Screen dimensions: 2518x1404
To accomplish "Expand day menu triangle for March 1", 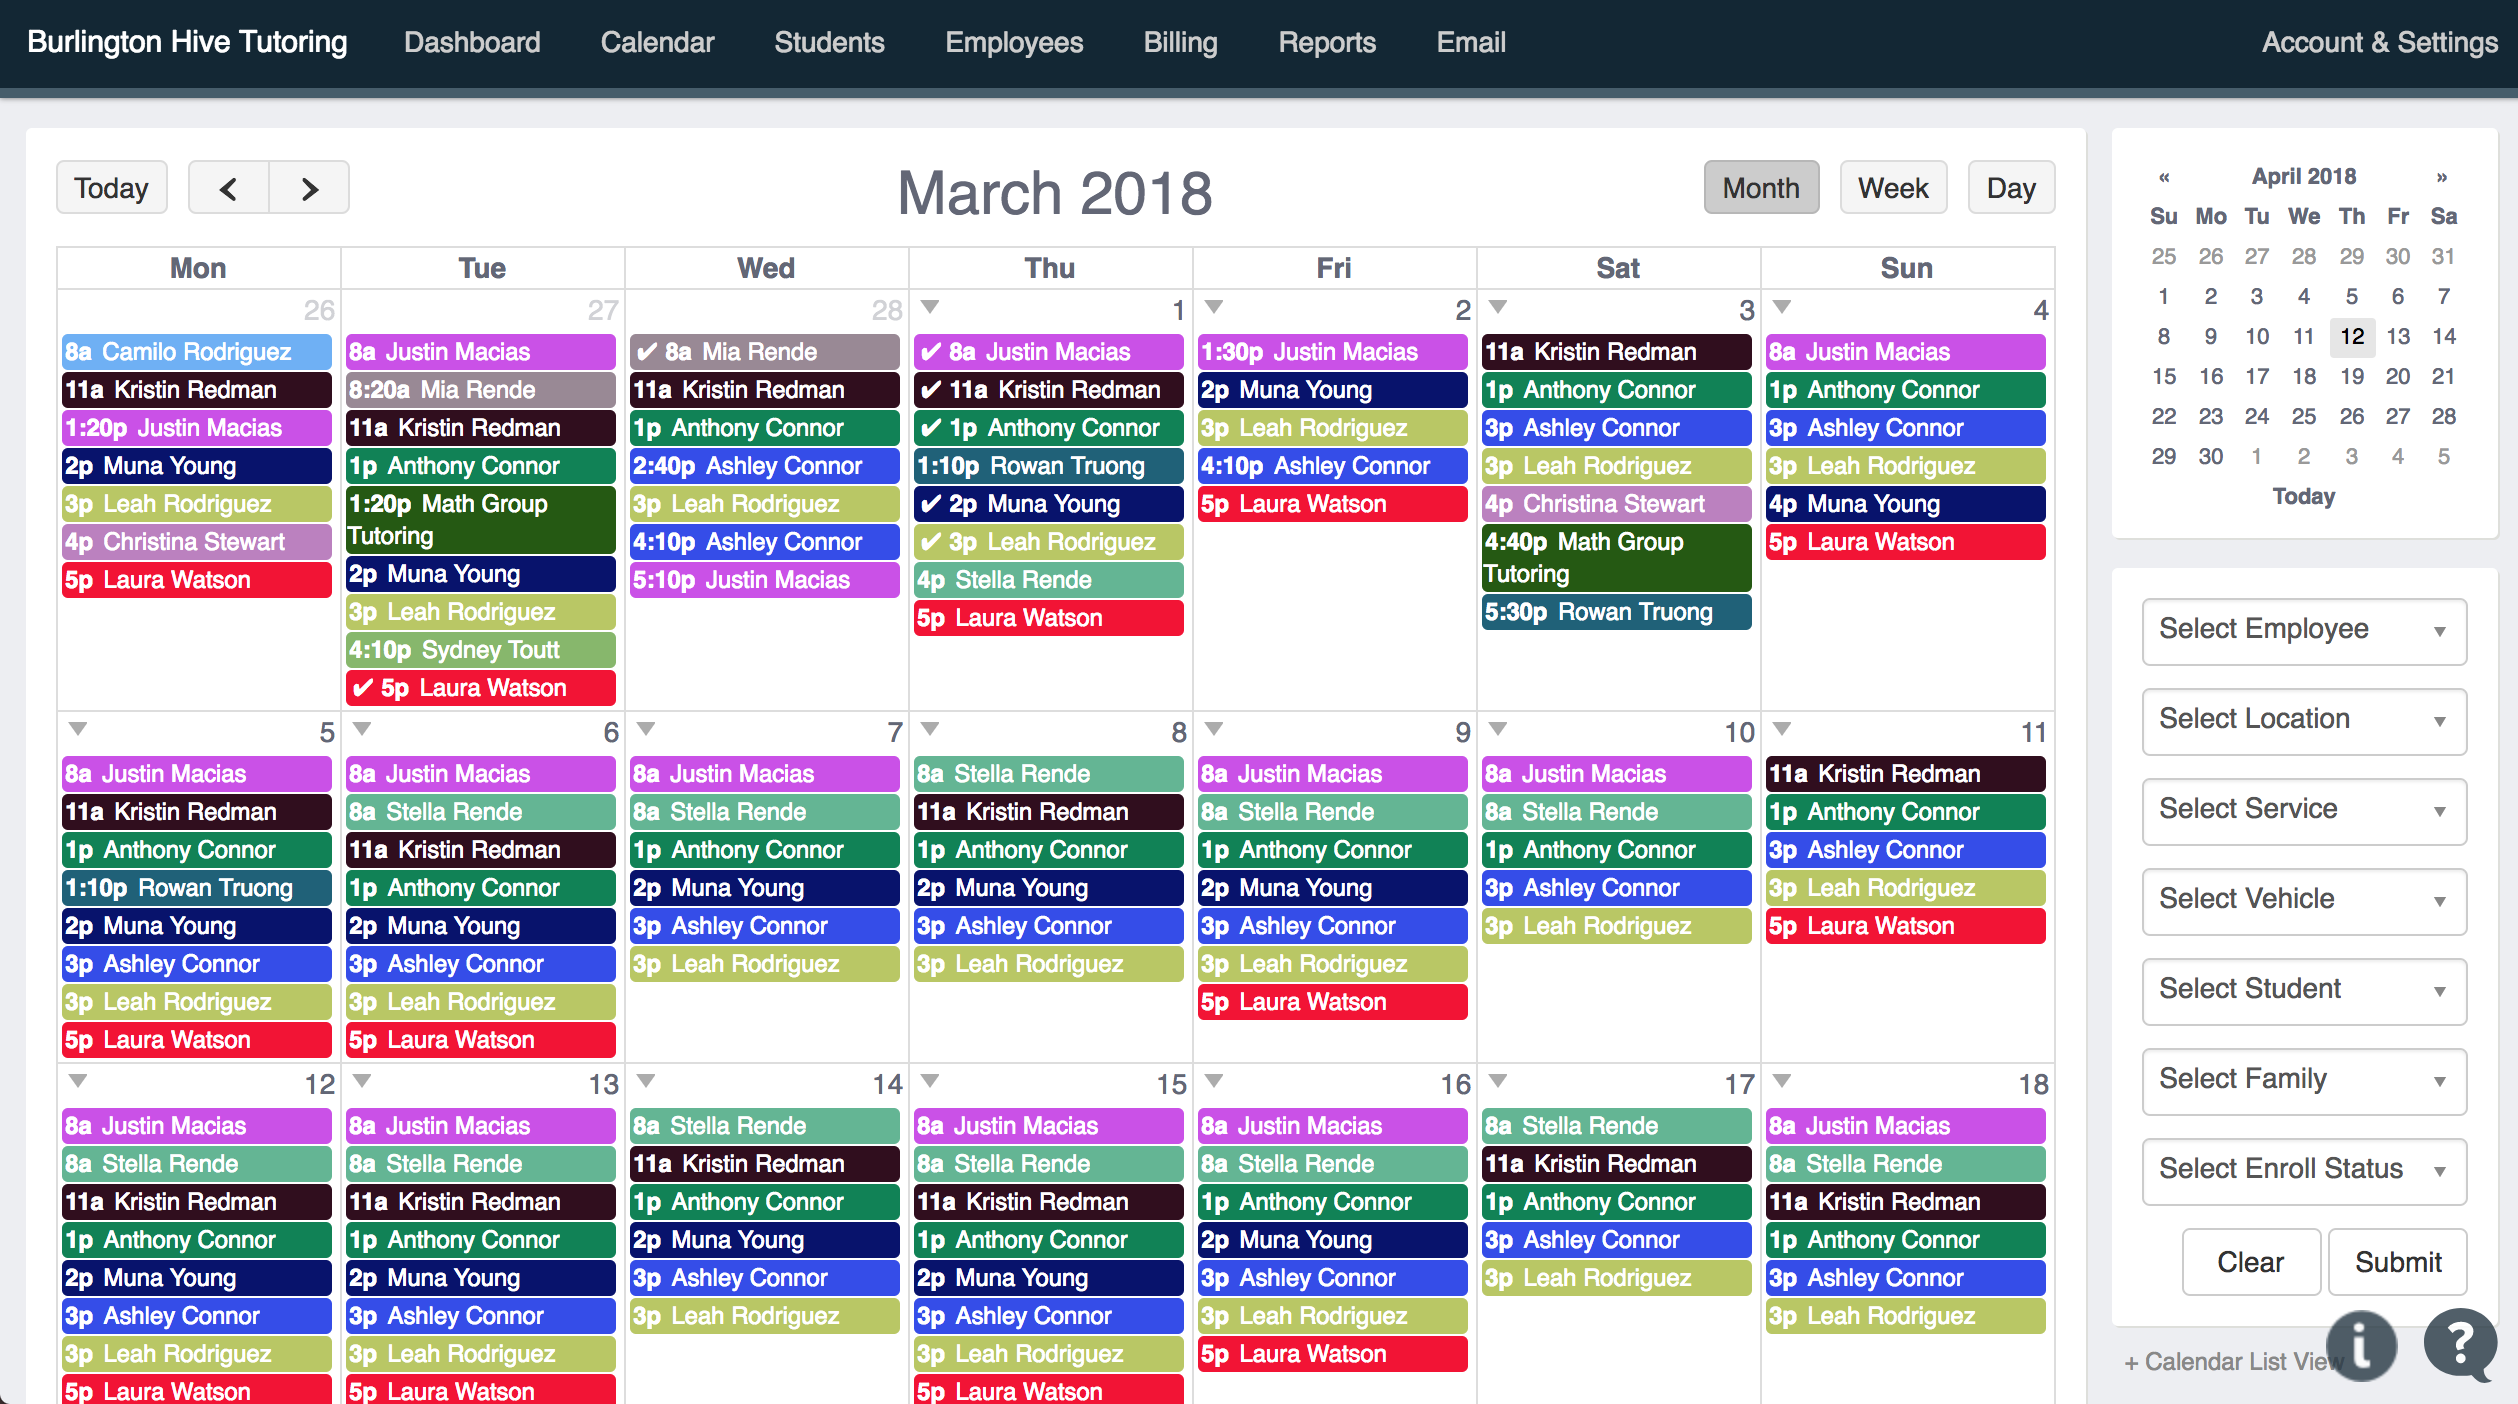I will click(x=930, y=307).
